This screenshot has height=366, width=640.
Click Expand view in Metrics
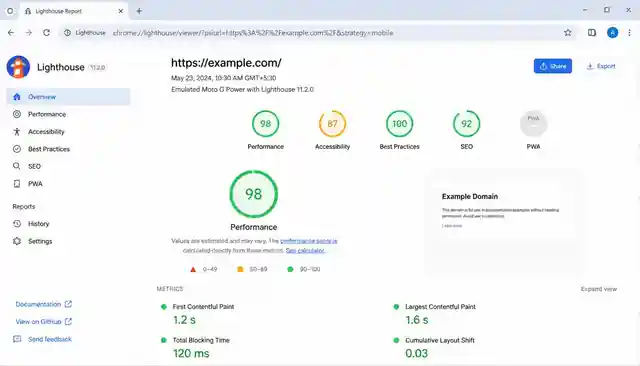pyautogui.click(x=599, y=289)
